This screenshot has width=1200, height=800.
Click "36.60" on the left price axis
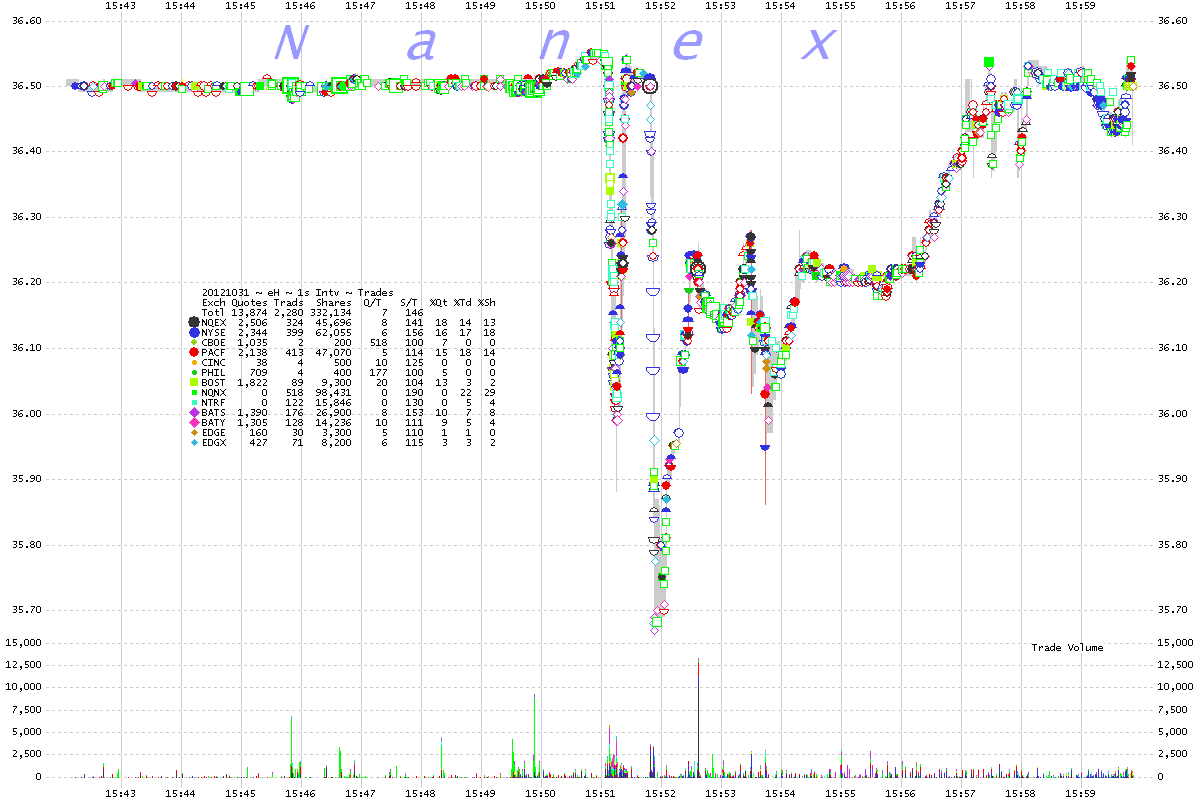(x=25, y=20)
